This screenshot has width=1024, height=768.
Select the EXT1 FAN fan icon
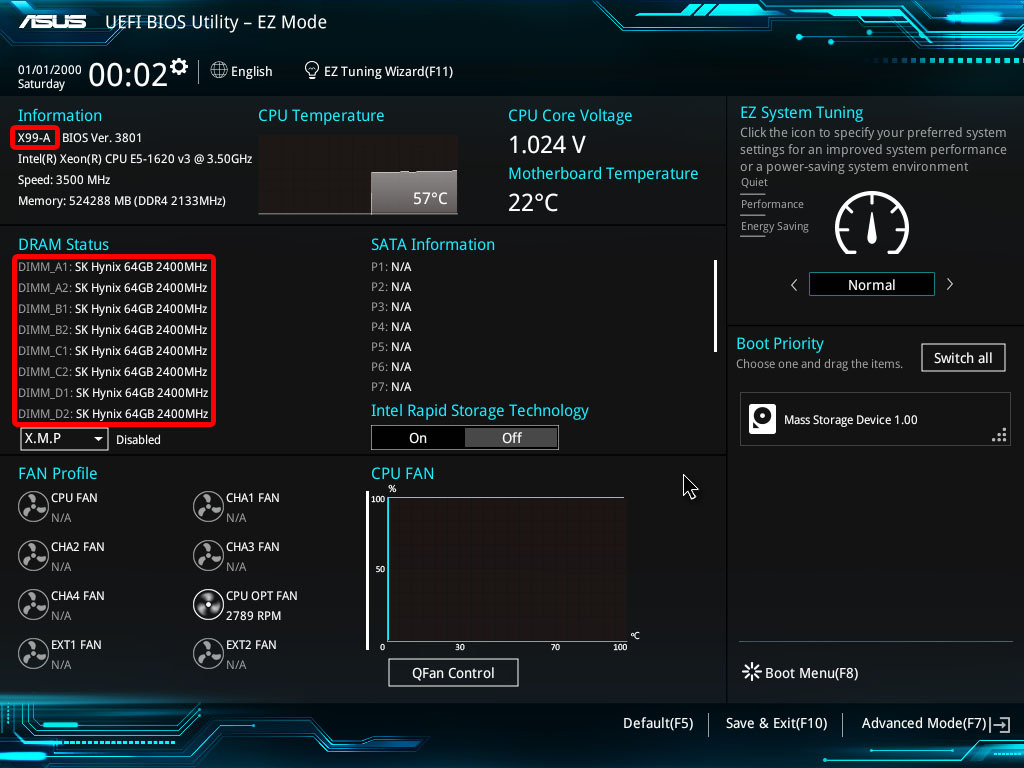pos(33,654)
